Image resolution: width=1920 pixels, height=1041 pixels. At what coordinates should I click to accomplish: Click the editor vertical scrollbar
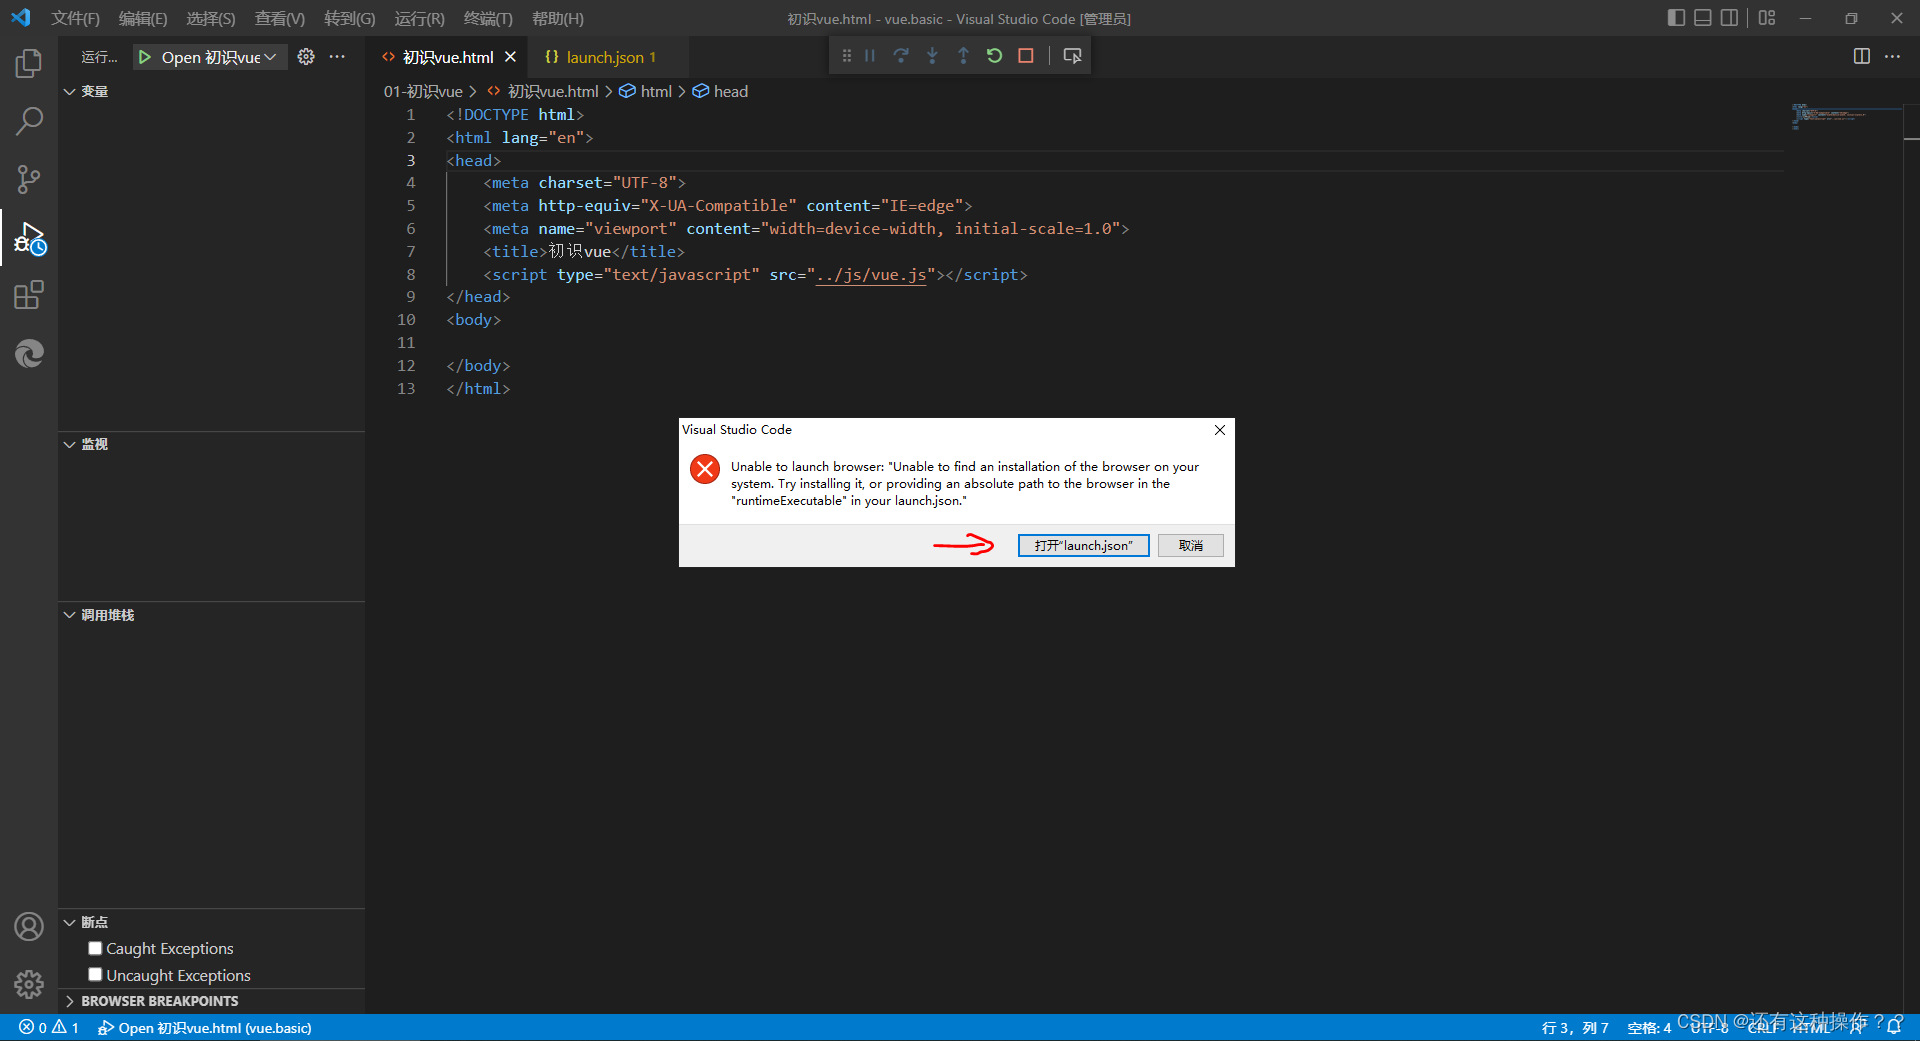point(1911,560)
